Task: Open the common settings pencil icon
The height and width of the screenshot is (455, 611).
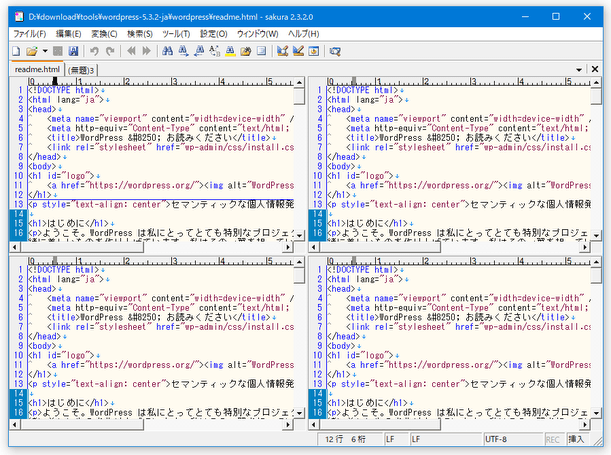Action: coord(298,51)
